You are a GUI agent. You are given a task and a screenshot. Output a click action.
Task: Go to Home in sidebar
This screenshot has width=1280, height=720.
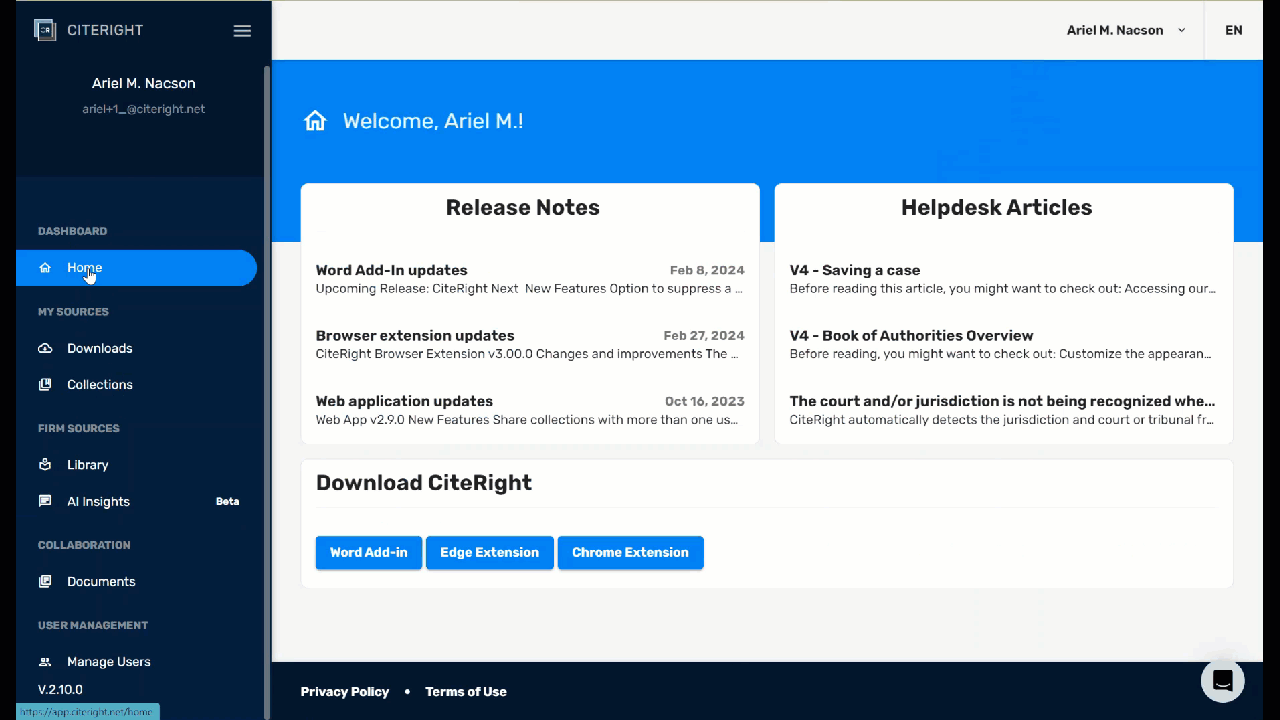click(x=136, y=268)
